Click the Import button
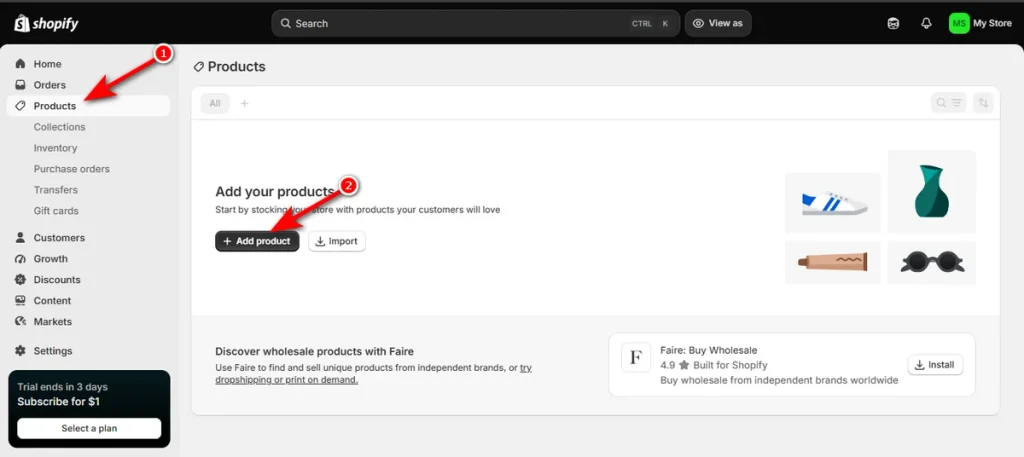 (337, 241)
